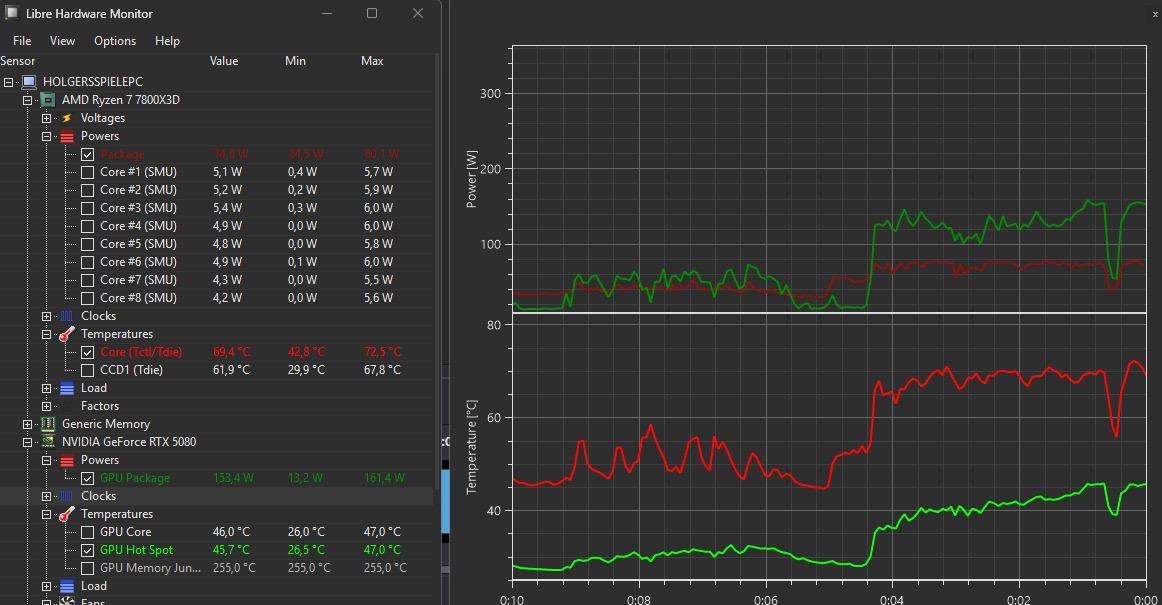Click the Generic Memory chip icon
The image size is (1162, 605).
[47, 424]
